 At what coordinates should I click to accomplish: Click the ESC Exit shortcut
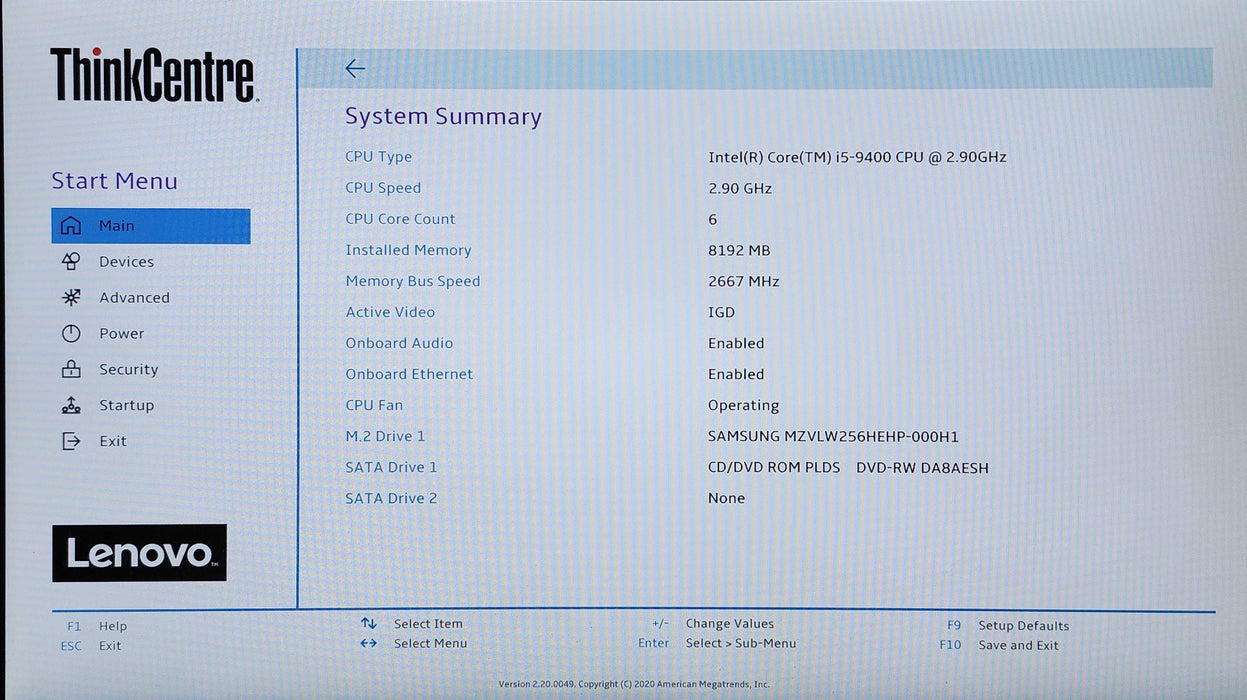click(91, 646)
